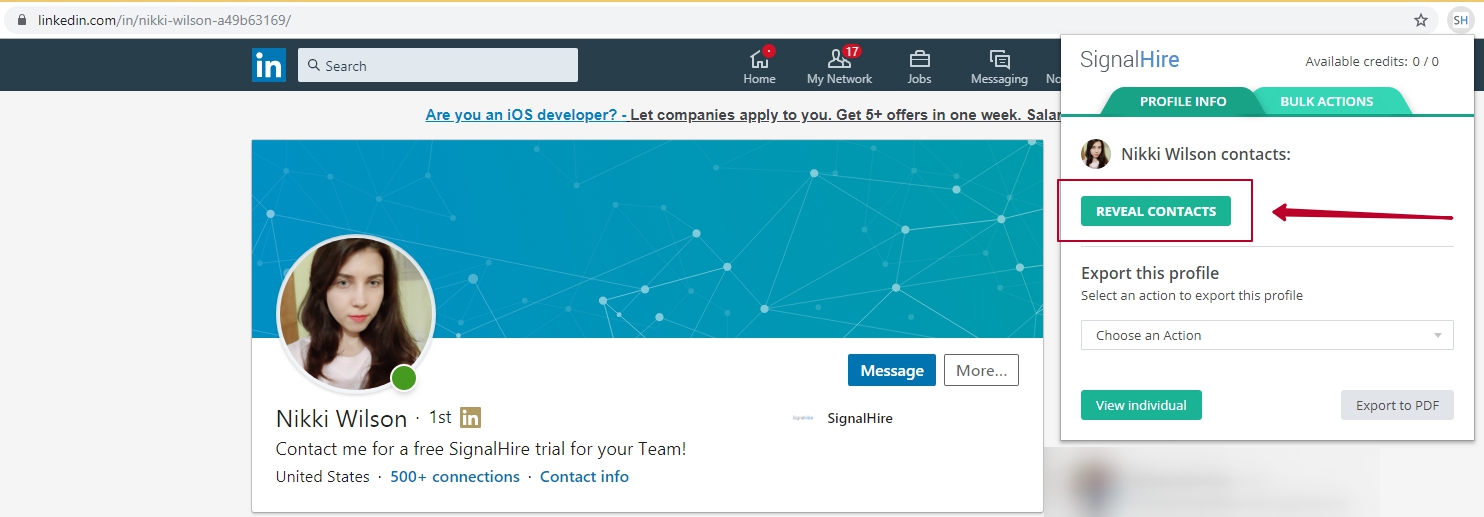This screenshot has height=517, width=1484.
Task: Click the Message button on profile
Action: [892, 370]
